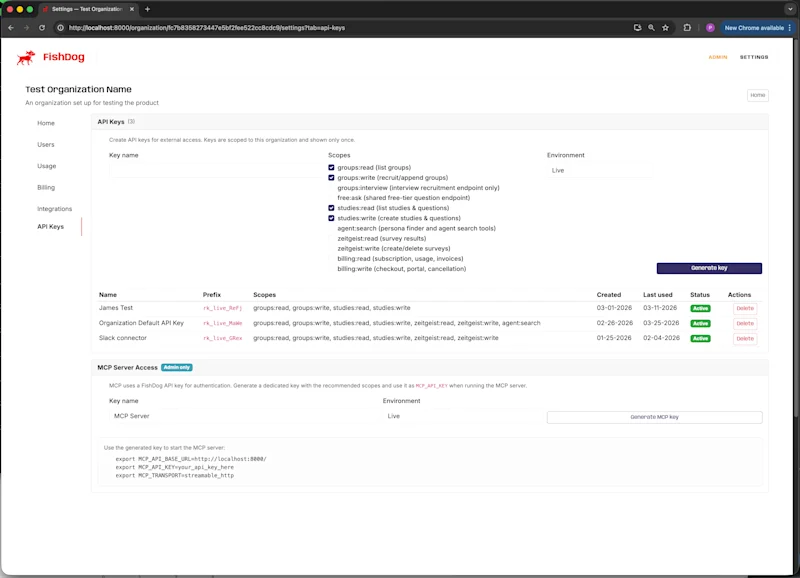The width and height of the screenshot is (800, 578).
Task: Open the ADMIN link in the header
Action: pyautogui.click(x=717, y=57)
